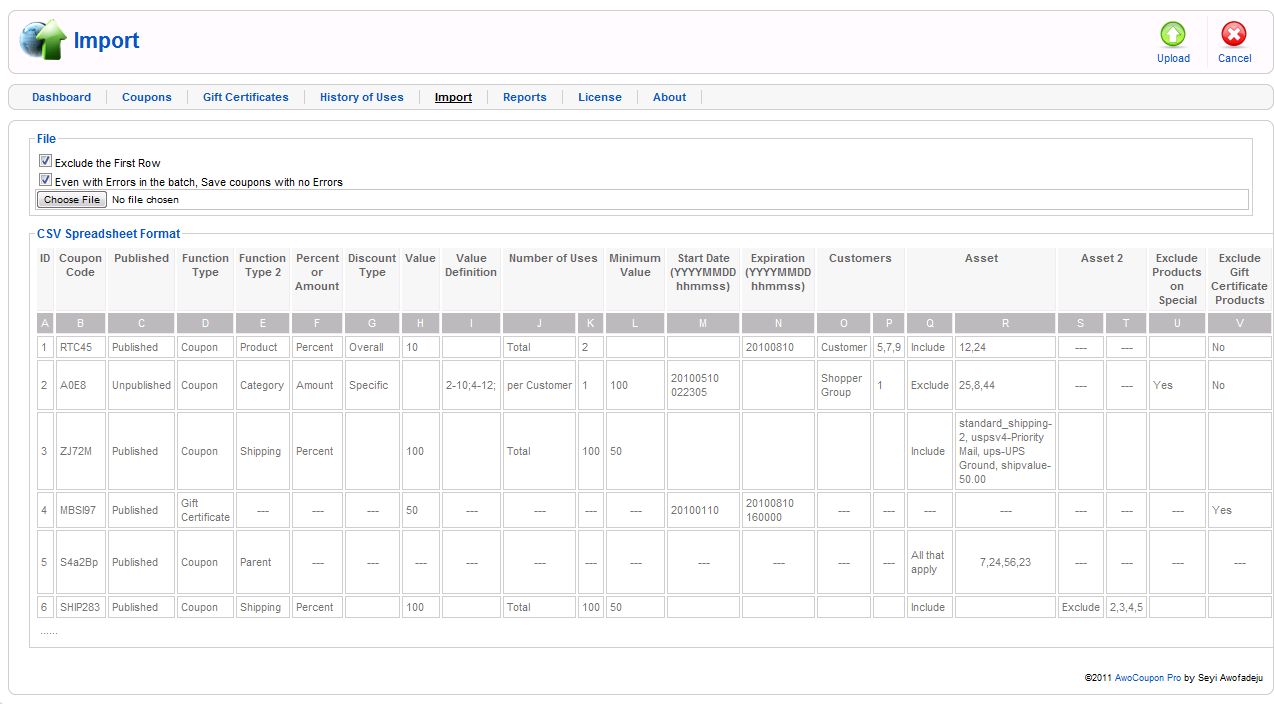The width and height of the screenshot is (1274, 704).
Task: Click the Parent function type cell
Action: click(262, 562)
